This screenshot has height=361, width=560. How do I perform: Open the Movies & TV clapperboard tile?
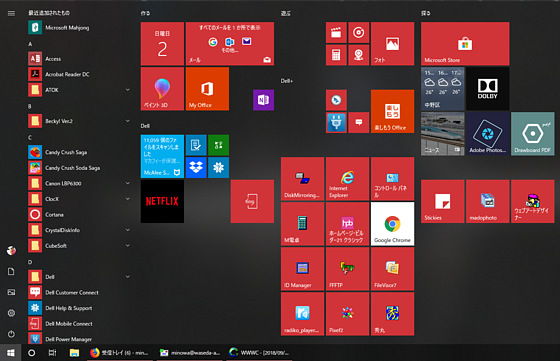tap(336, 32)
